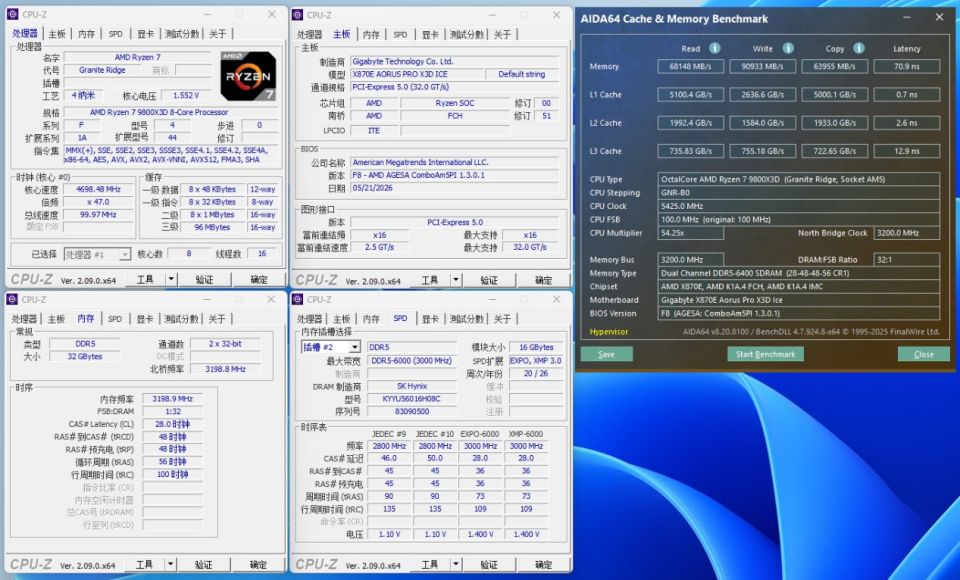Click the Copy info icon in AIDA64

tap(859, 48)
